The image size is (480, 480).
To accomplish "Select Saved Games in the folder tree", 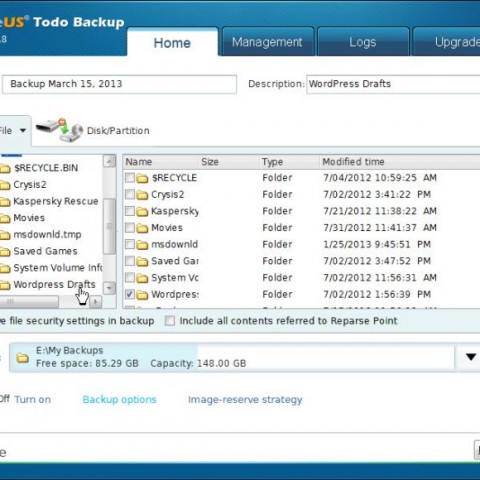I will click(45, 251).
